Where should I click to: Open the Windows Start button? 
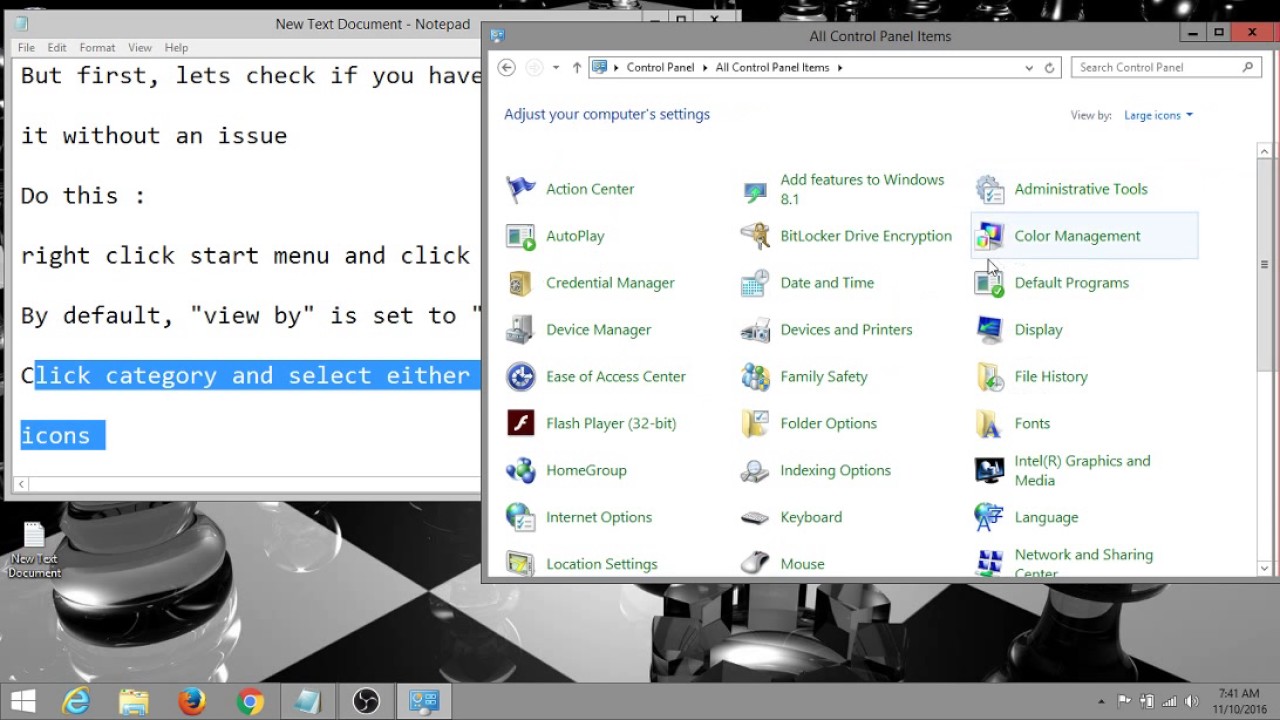[22, 701]
